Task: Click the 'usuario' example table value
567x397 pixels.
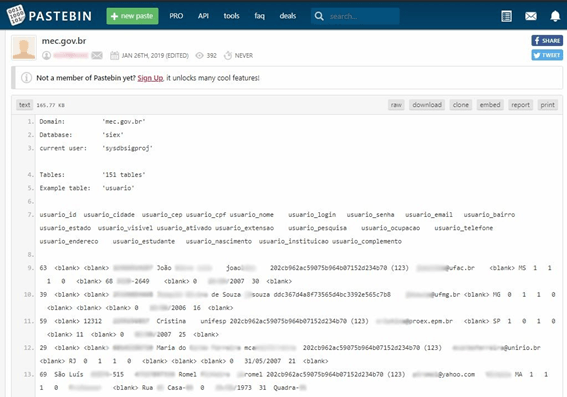Action: tap(118, 188)
